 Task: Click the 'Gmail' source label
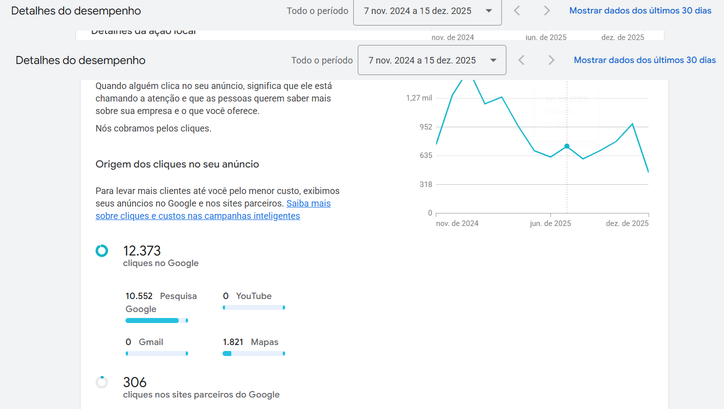click(x=151, y=342)
